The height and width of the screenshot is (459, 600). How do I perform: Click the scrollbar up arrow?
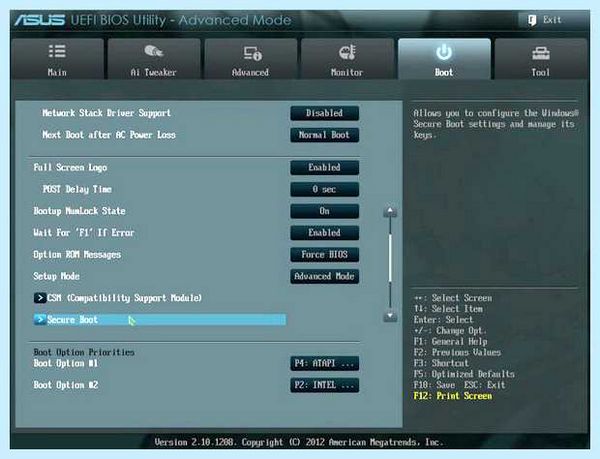(x=390, y=212)
